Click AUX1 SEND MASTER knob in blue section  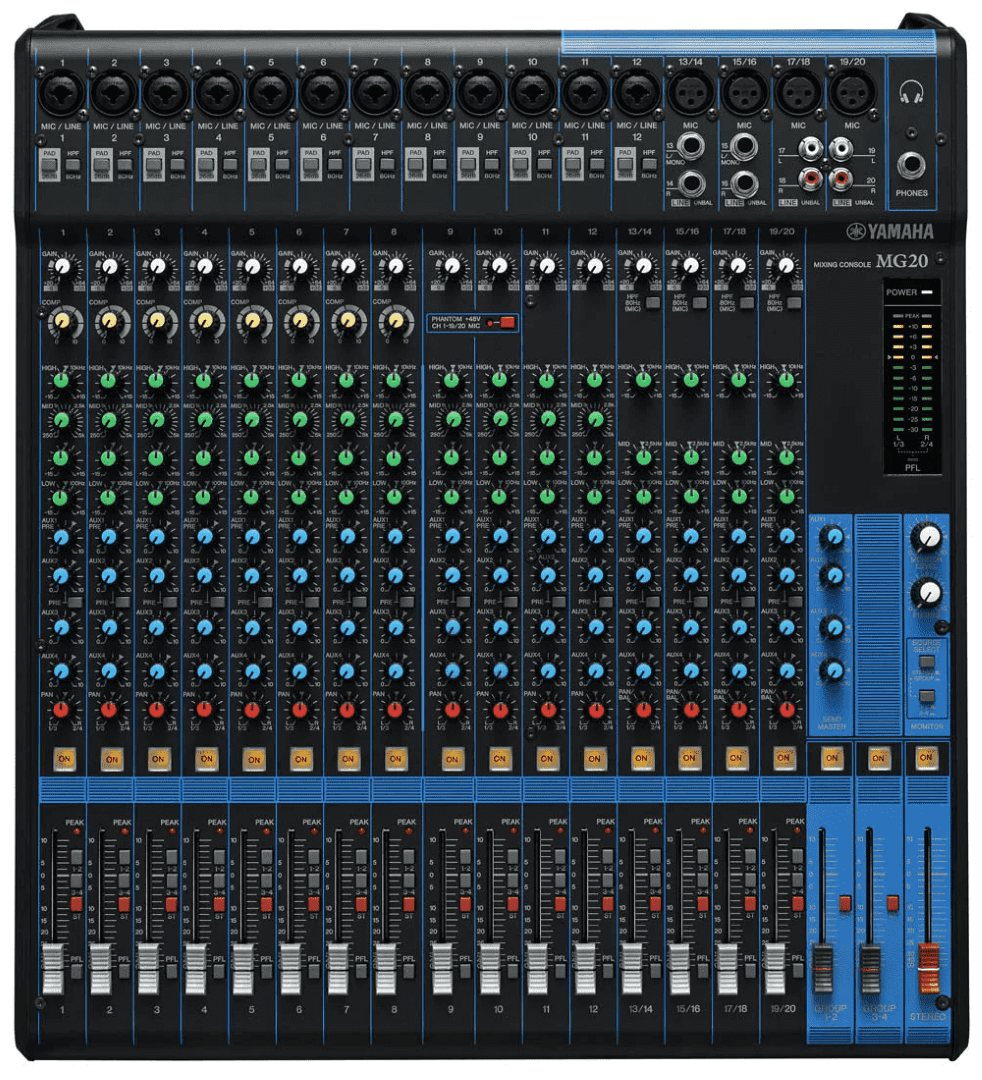pos(831,538)
